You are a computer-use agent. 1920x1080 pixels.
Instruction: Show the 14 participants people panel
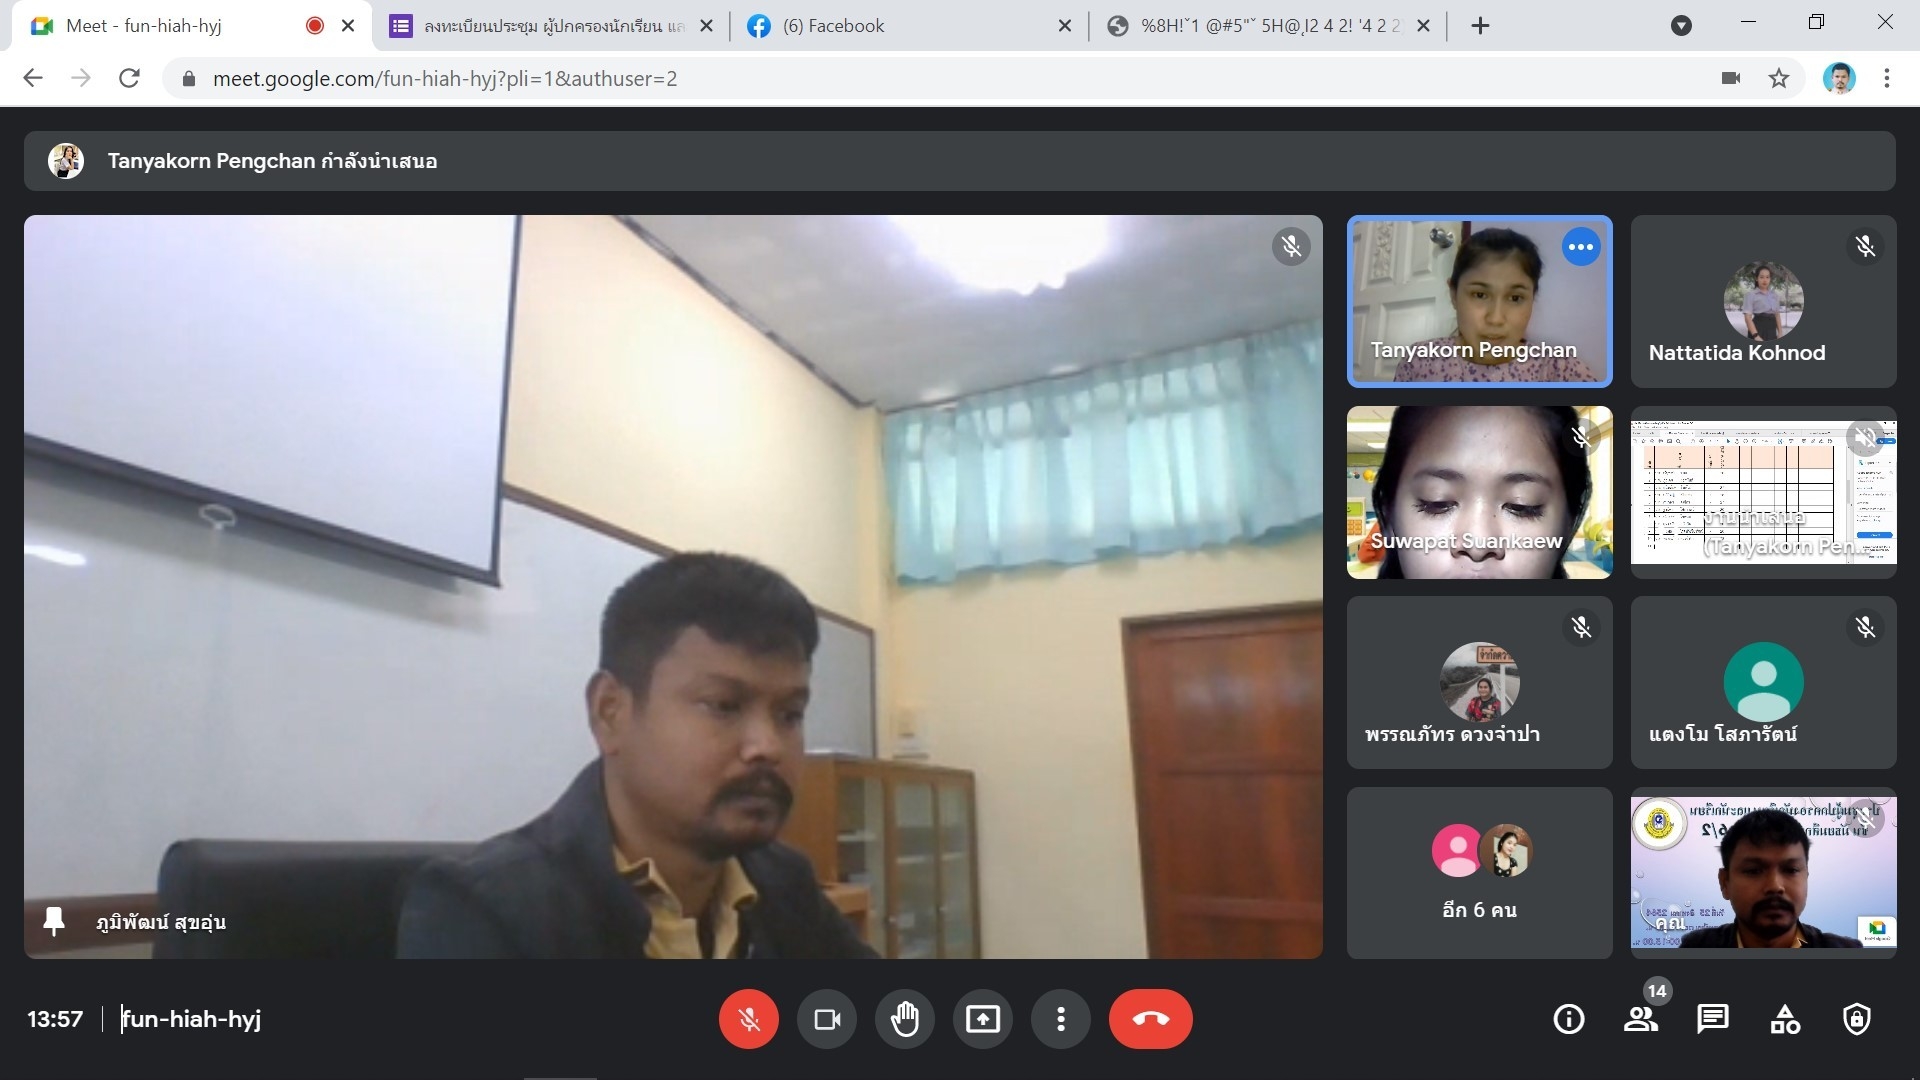pyautogui.click(x=1641, y=1019)
